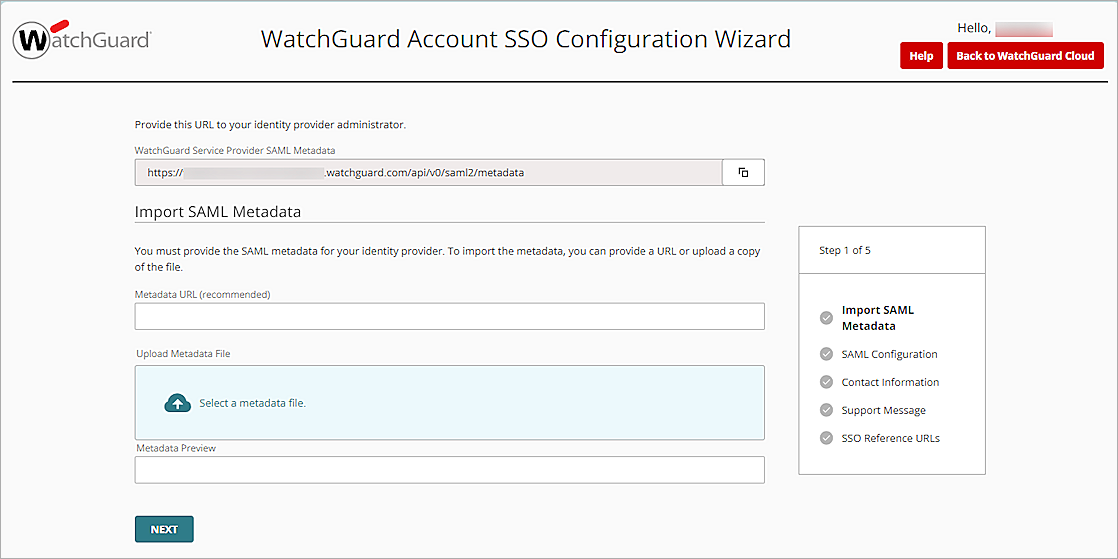The width and height of the screenshot is (1118, 559).
Task: Click the Metadata Preview field
Action: point(449,470)
